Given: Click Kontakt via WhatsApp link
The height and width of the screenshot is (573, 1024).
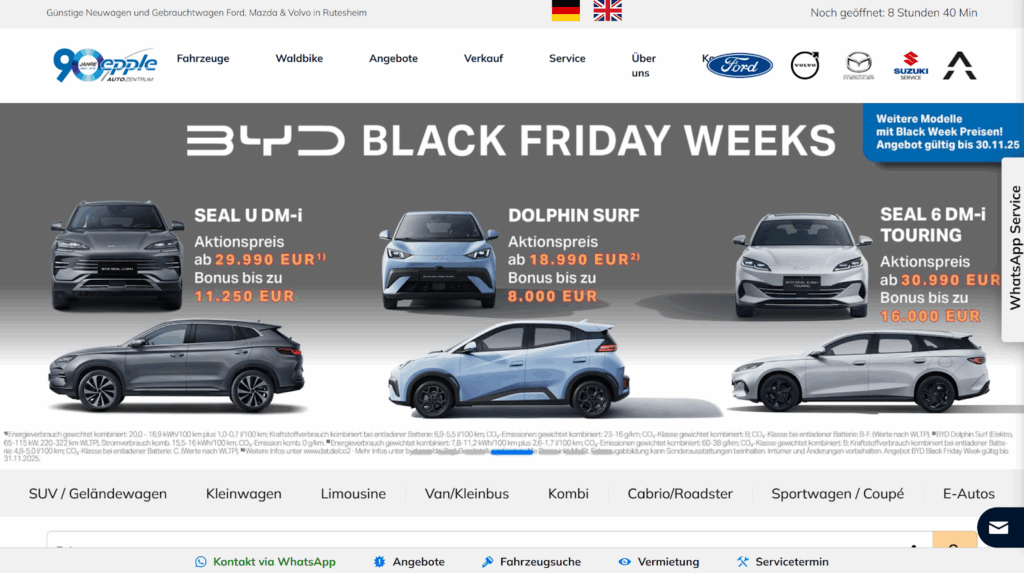Looking at the screenshot, I should tap(265, 562).
